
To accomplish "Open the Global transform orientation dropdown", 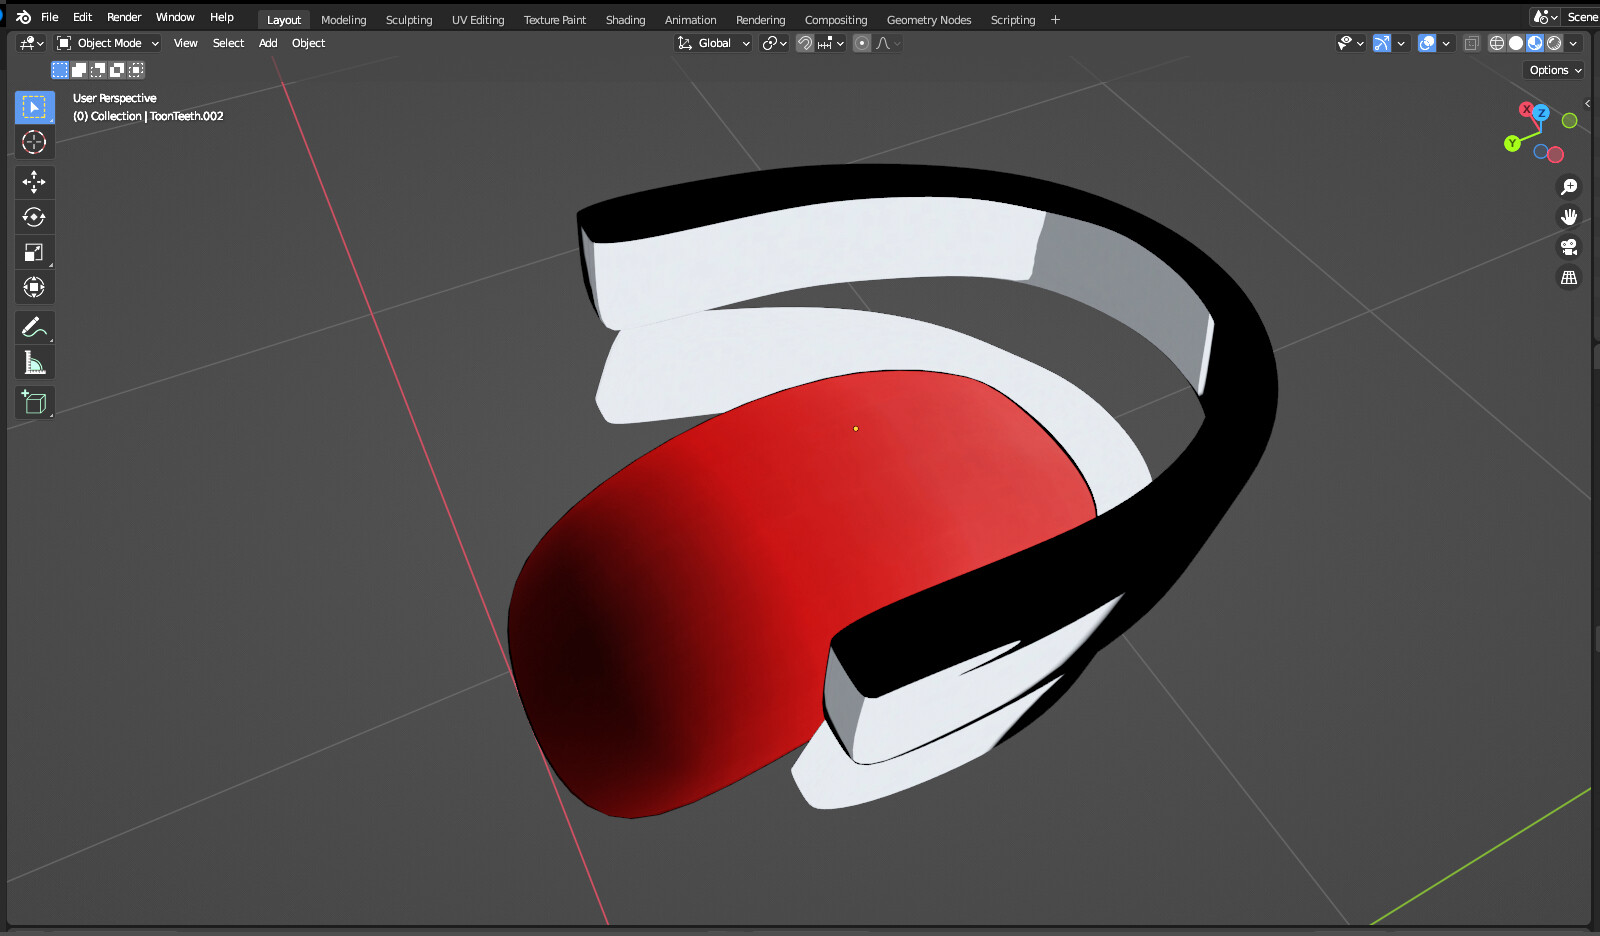I will 714,43.
